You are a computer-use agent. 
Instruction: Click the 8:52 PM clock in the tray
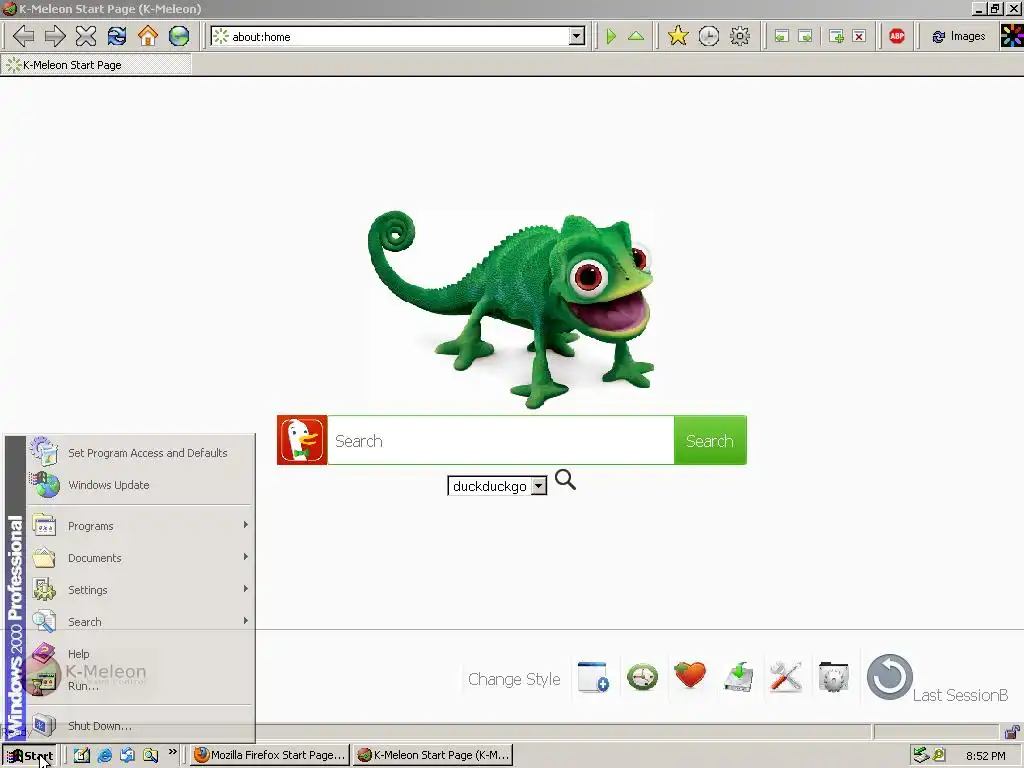(x=985, y=756)
